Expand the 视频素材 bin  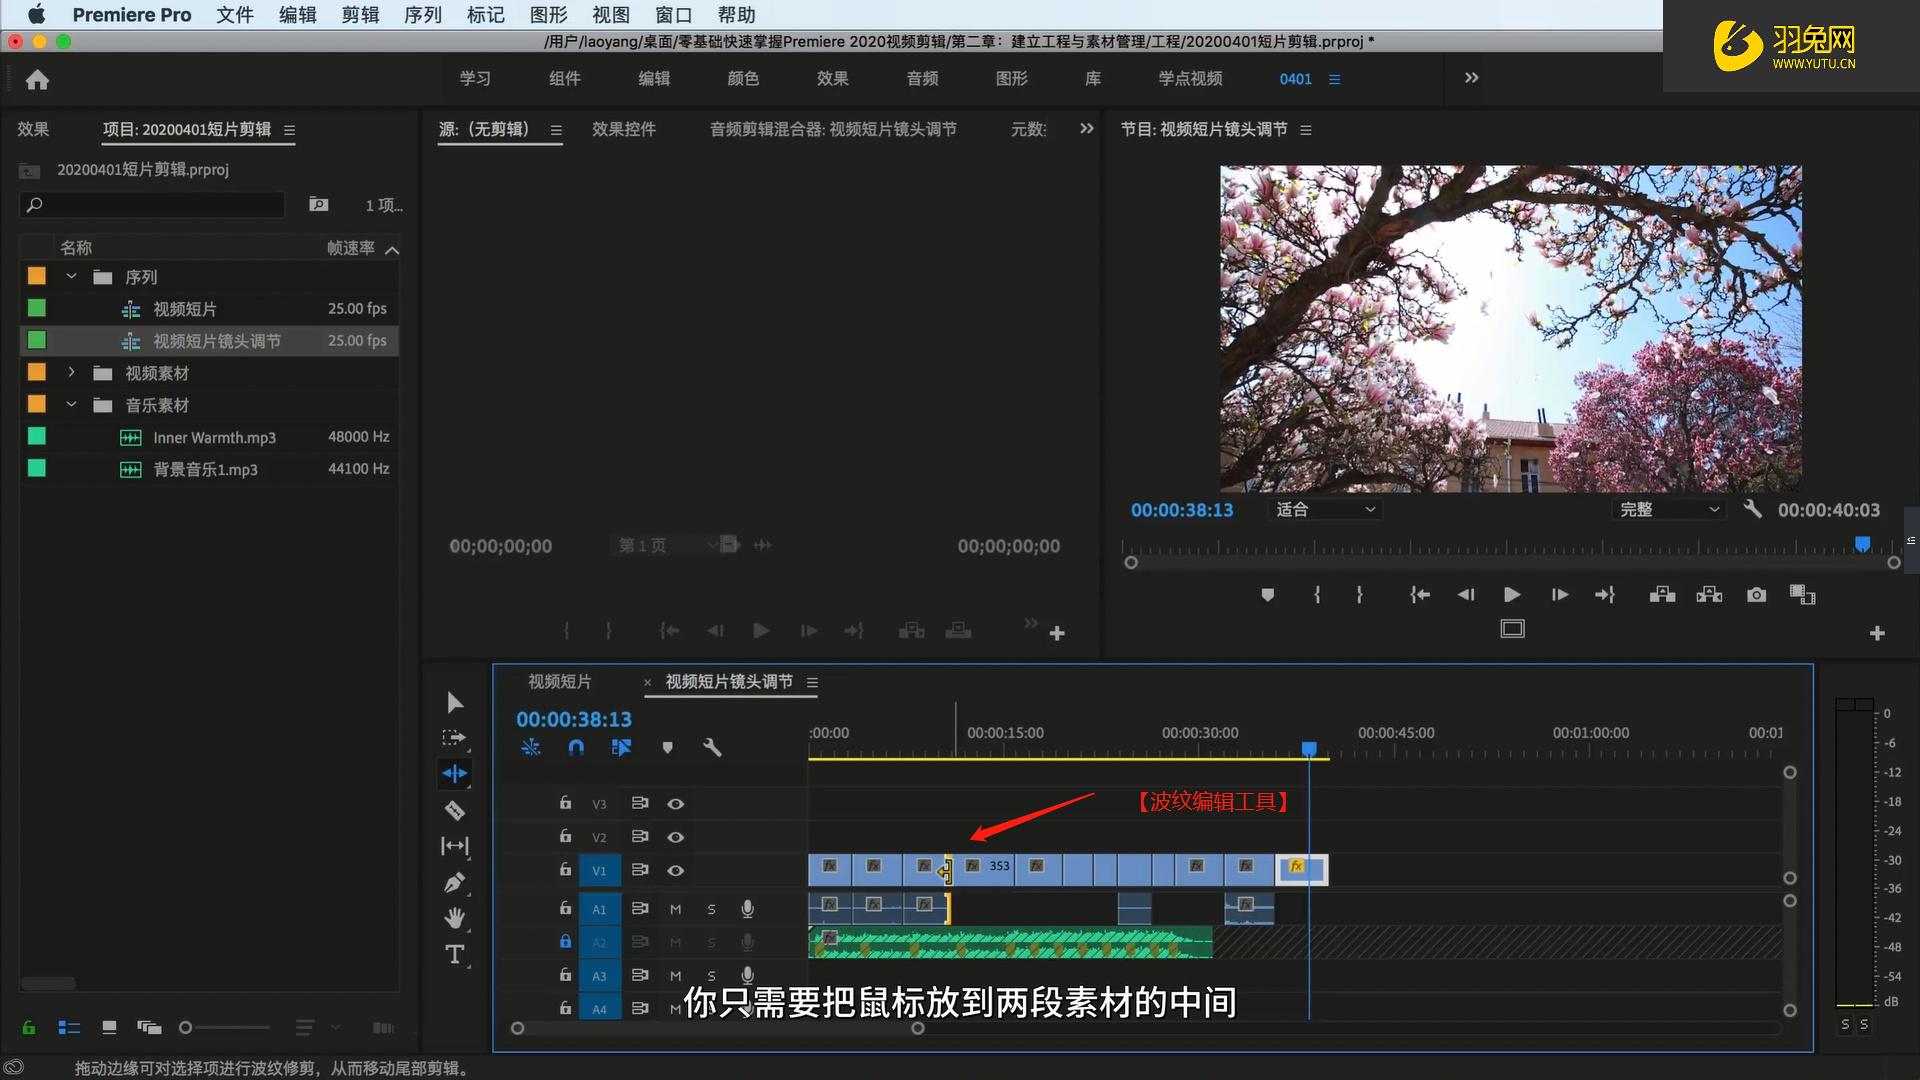pyautogui.click(x=71, y=372)
